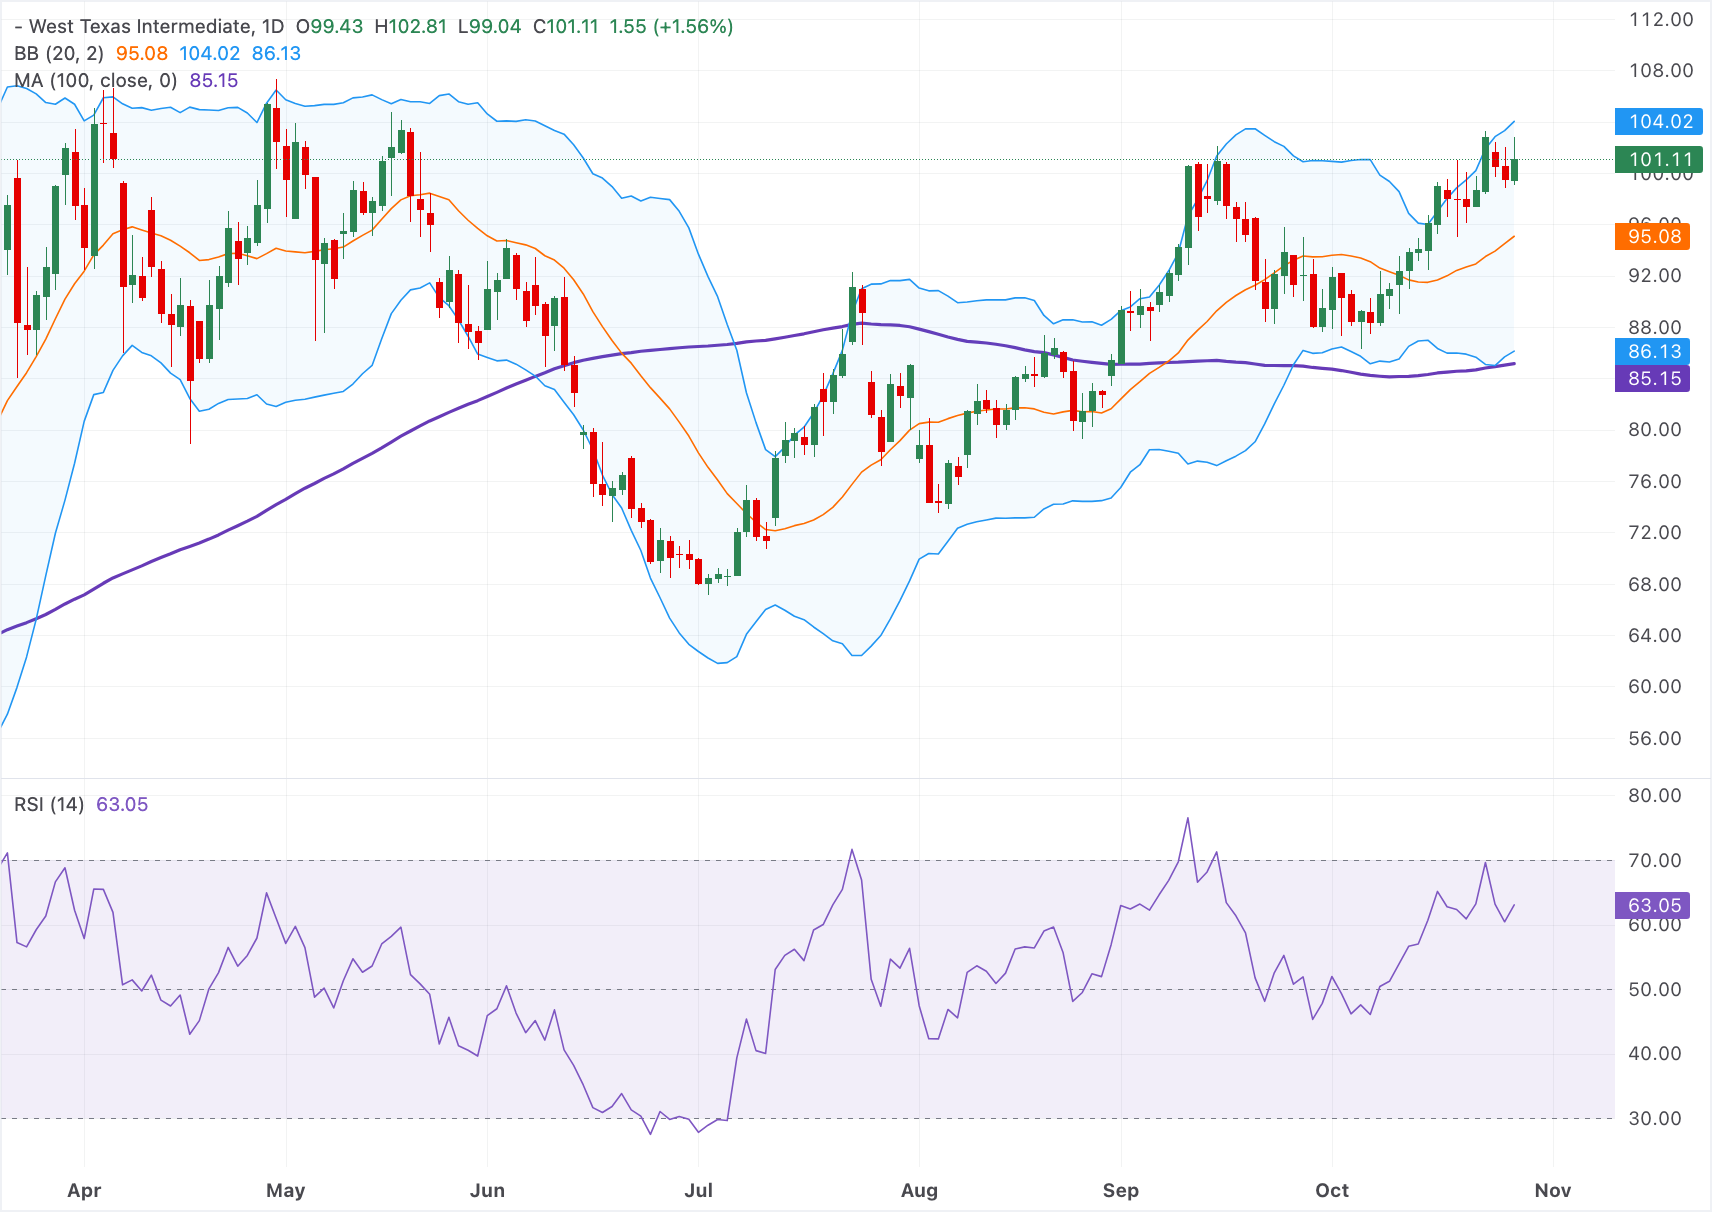Click 30.00 on the RSI axis

1655,1119
